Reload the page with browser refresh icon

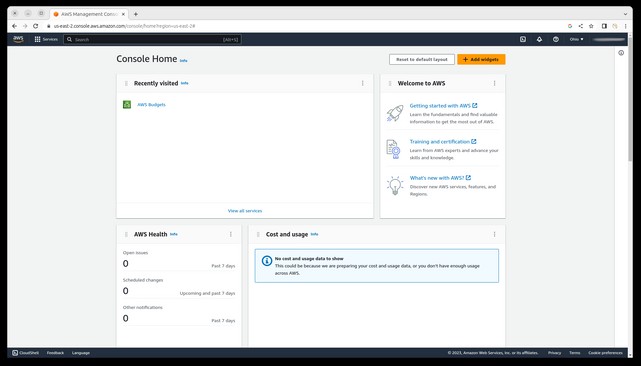36,26
